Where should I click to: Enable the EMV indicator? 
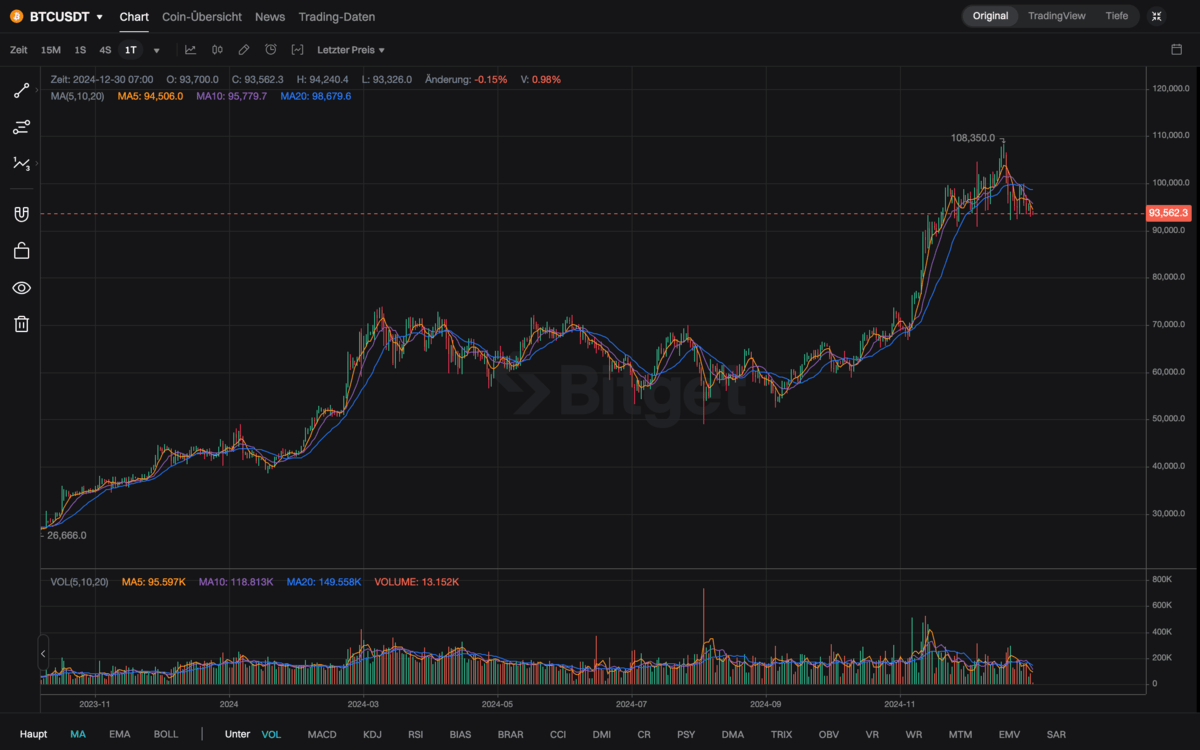[x=1010, y=734]
